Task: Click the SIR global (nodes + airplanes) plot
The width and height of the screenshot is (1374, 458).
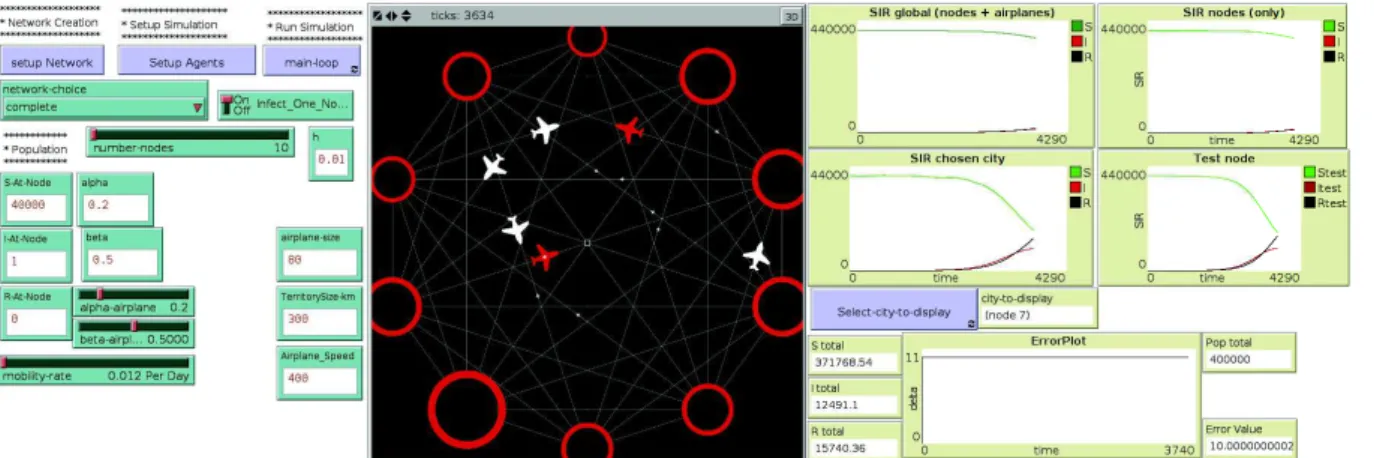Action: 952,75
